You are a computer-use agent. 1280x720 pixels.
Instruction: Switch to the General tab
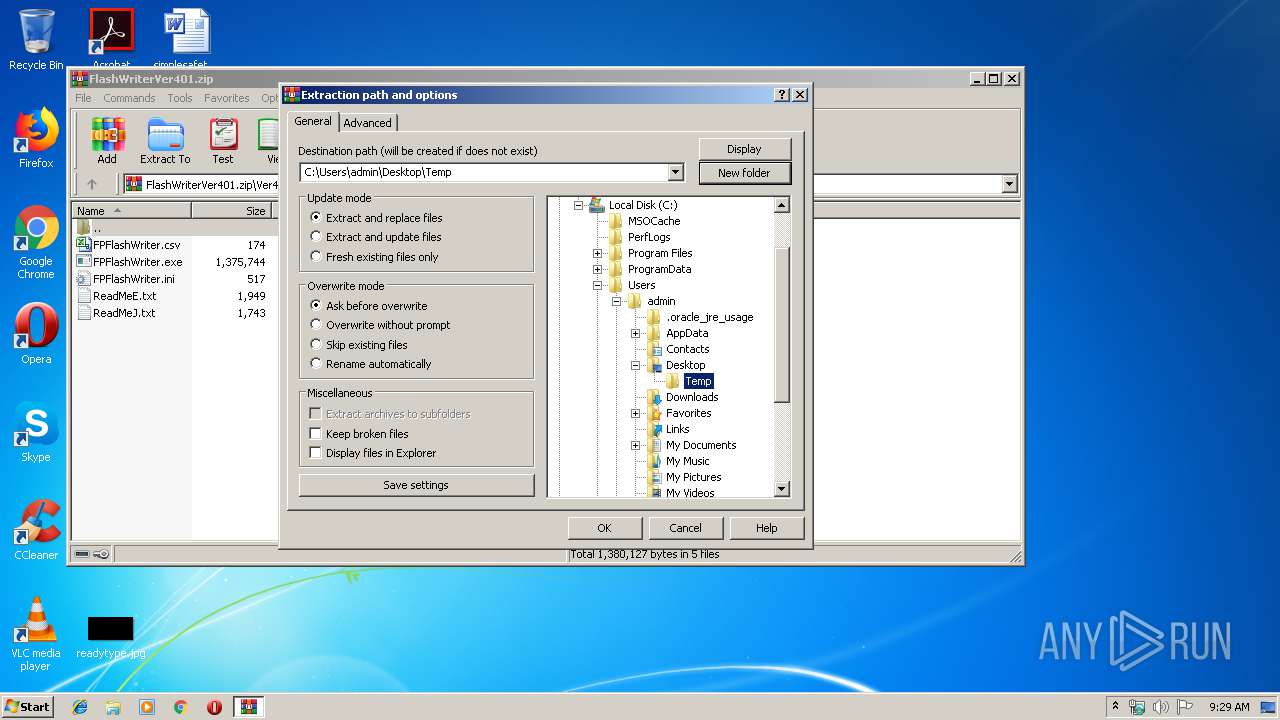coord(313,121)
